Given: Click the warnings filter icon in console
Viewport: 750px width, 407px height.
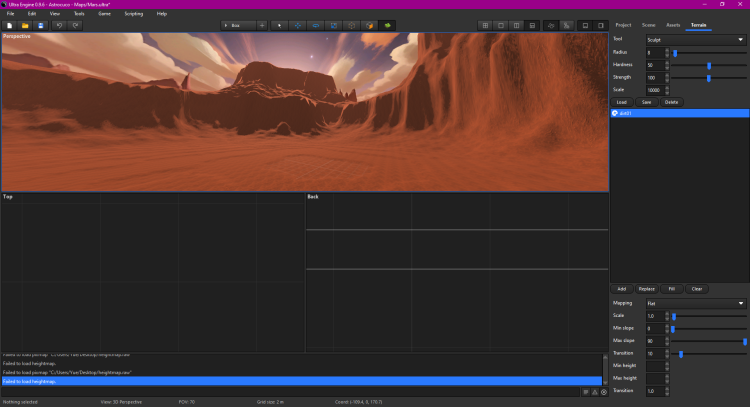Looking at the screenshot, I should click(x=595, y=392).
